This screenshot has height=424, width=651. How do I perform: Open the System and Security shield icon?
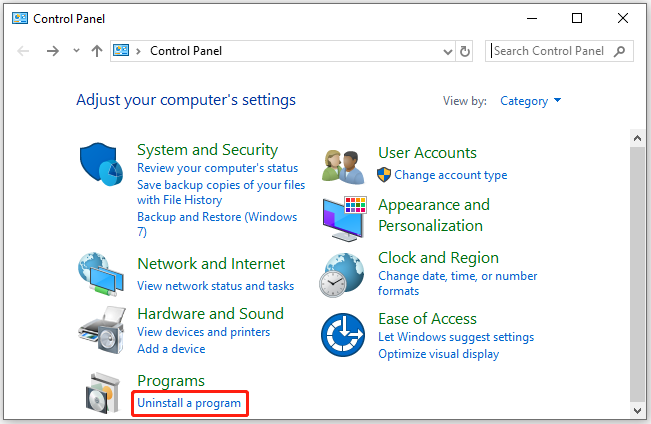click(x=101, y=164)
